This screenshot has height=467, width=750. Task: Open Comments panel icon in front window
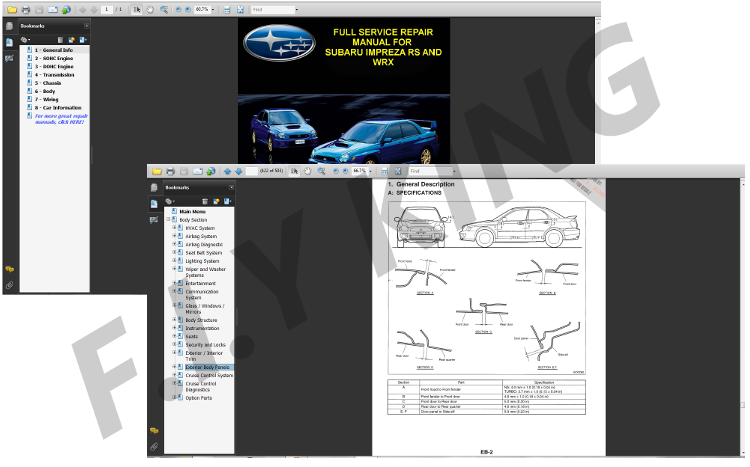click(x=154, y=431)
